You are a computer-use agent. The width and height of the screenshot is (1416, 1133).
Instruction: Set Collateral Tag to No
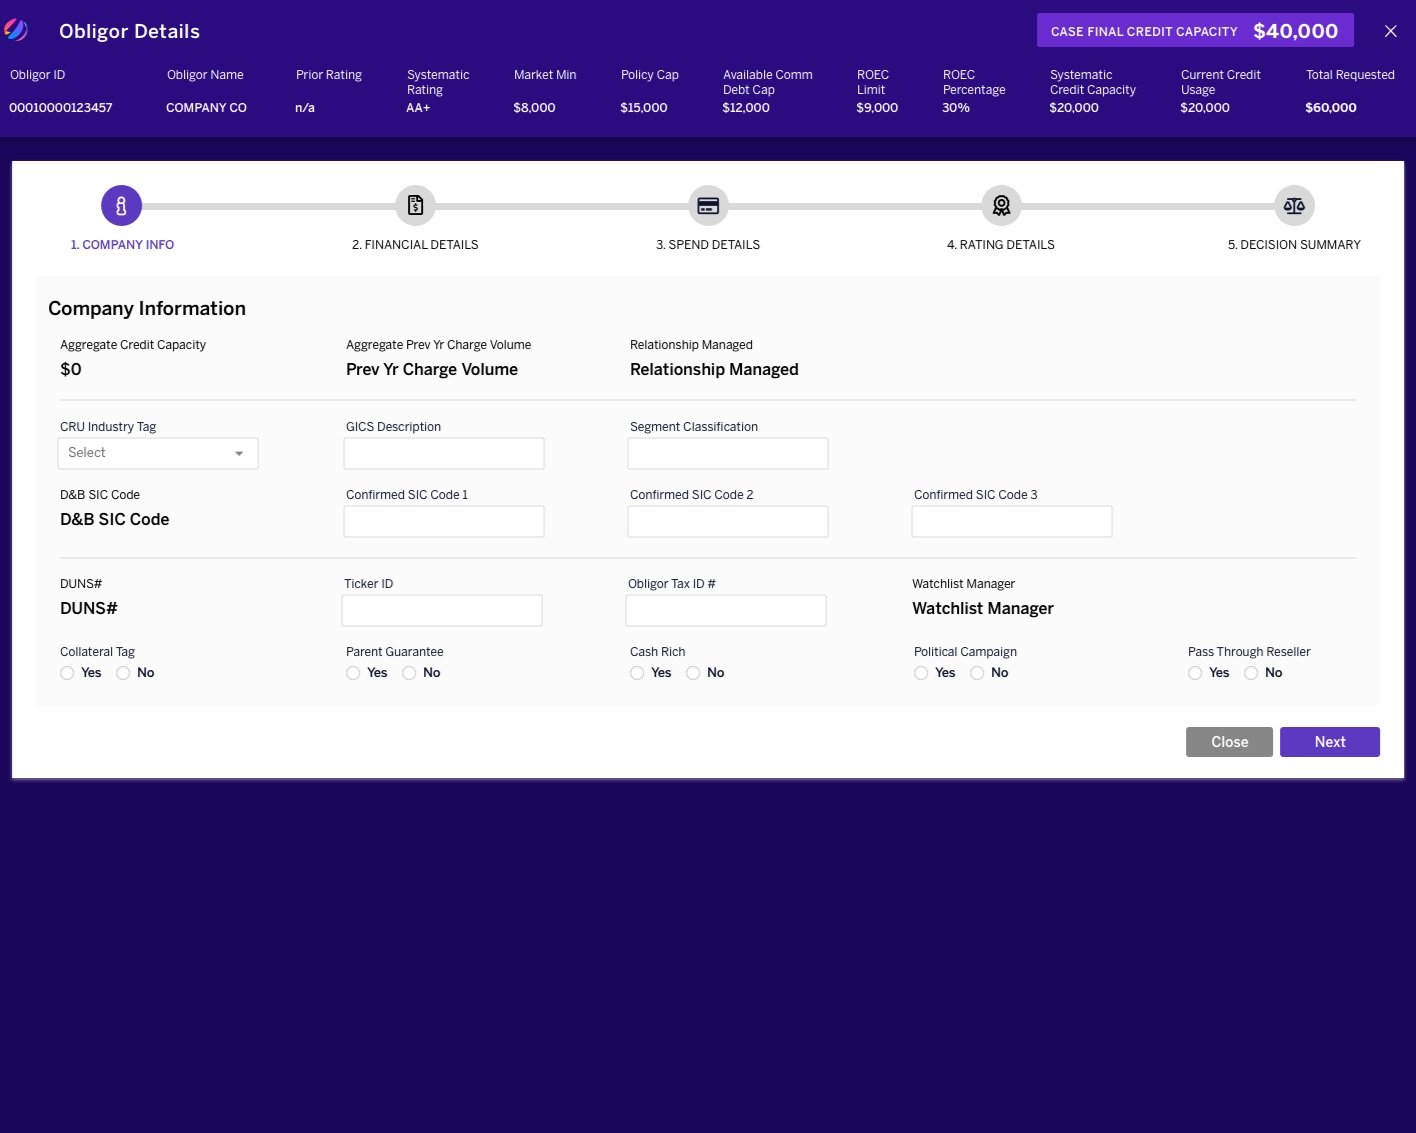click(123, 673)
